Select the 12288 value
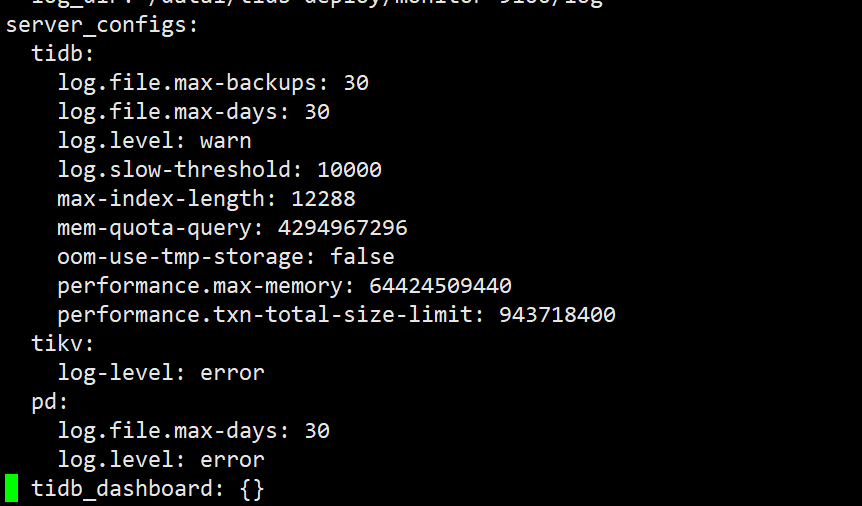This screenshot has height=506, width=862. [323, 199]
